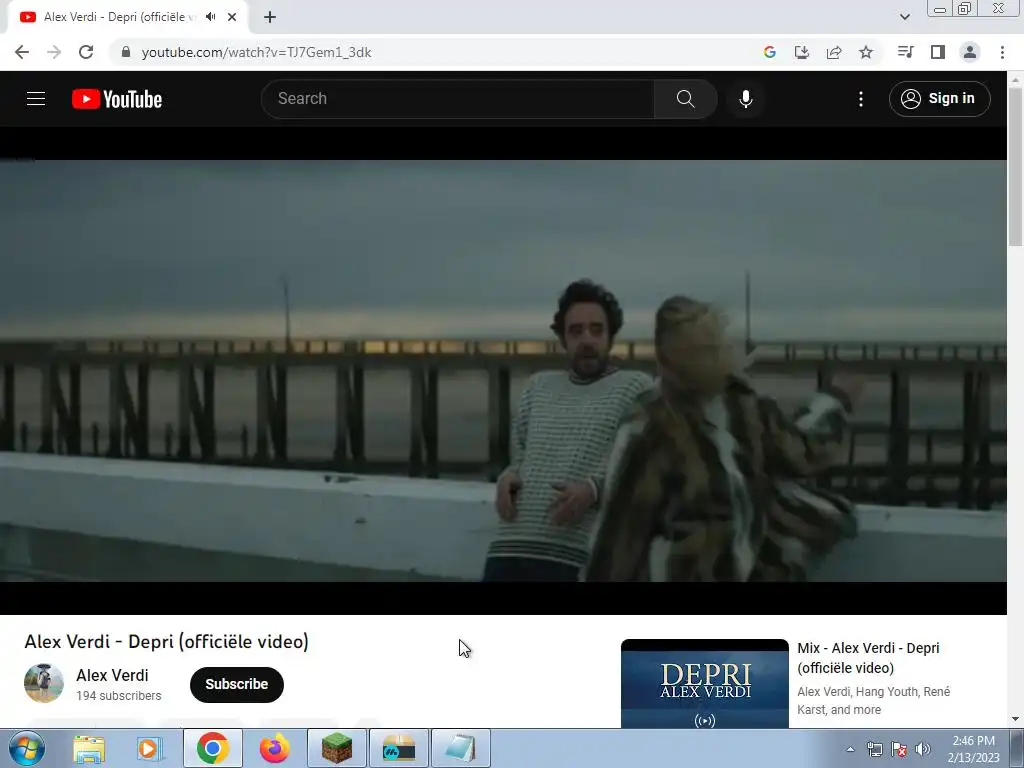This screenshot has height=768, width=1024.
Task: Bookmark this tab with star icon
Action: [866, 52]
